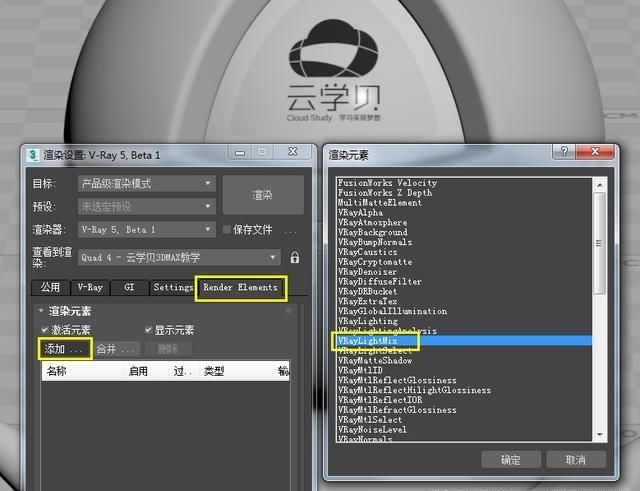Confirm with the 确定 button
The height and width of the screenshot is (491, 640).
[x=511, y=460]
